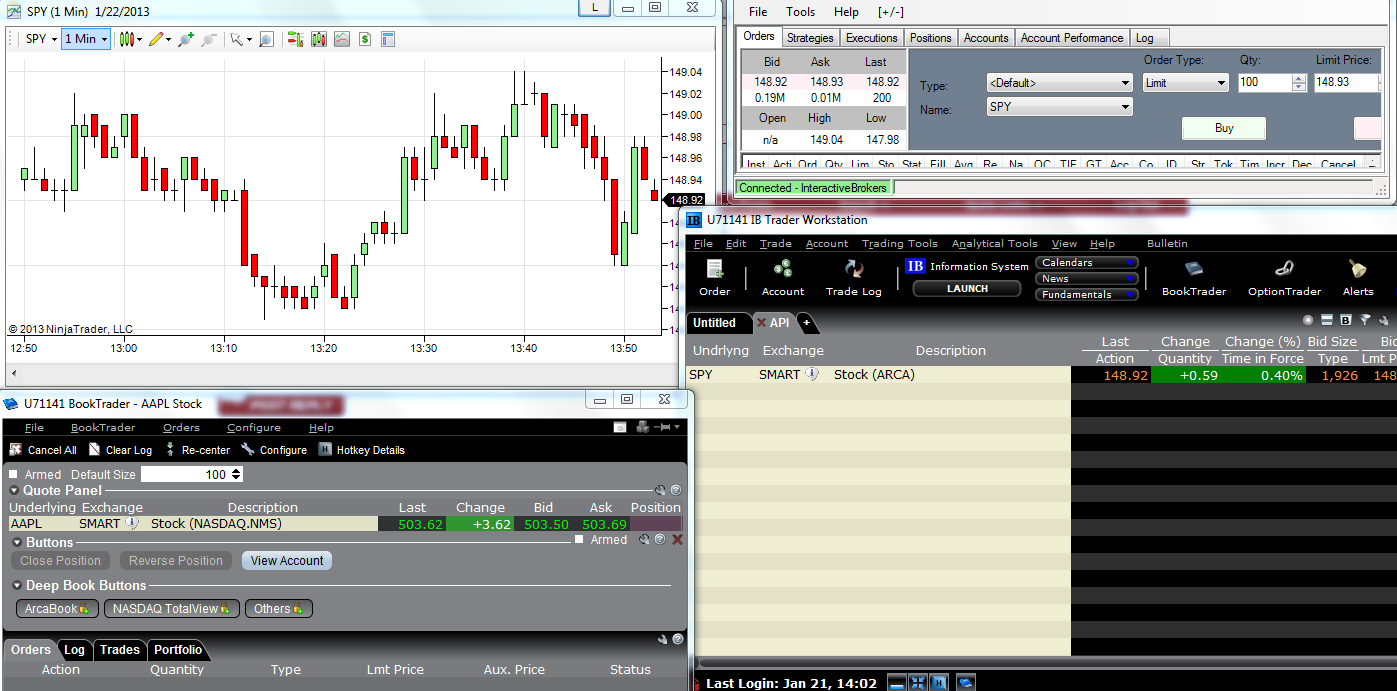This screenshot has height=691, width=1397.
Task: Click the Default Size spinner arrows
Action: coord(237,474)
